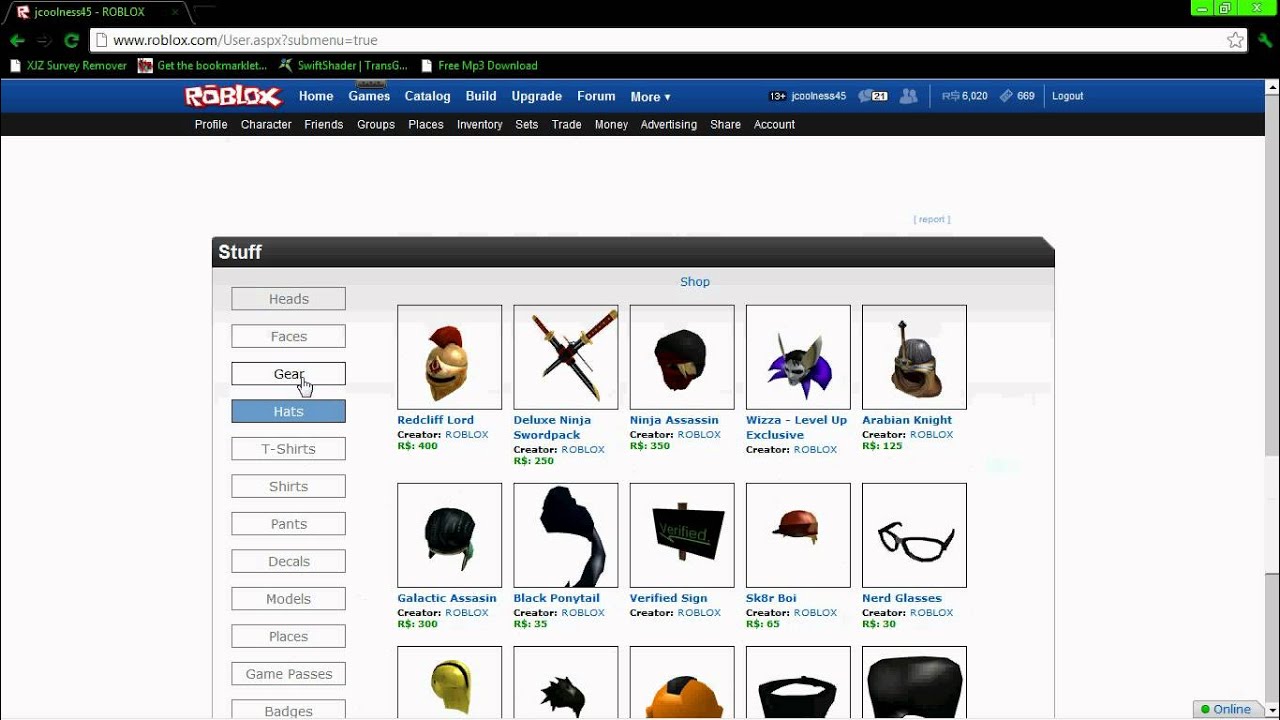The width and height of the screenshot is (1280, 720).
Task: Toggle the Online status indicator
Action: [x=1228, y=709]
